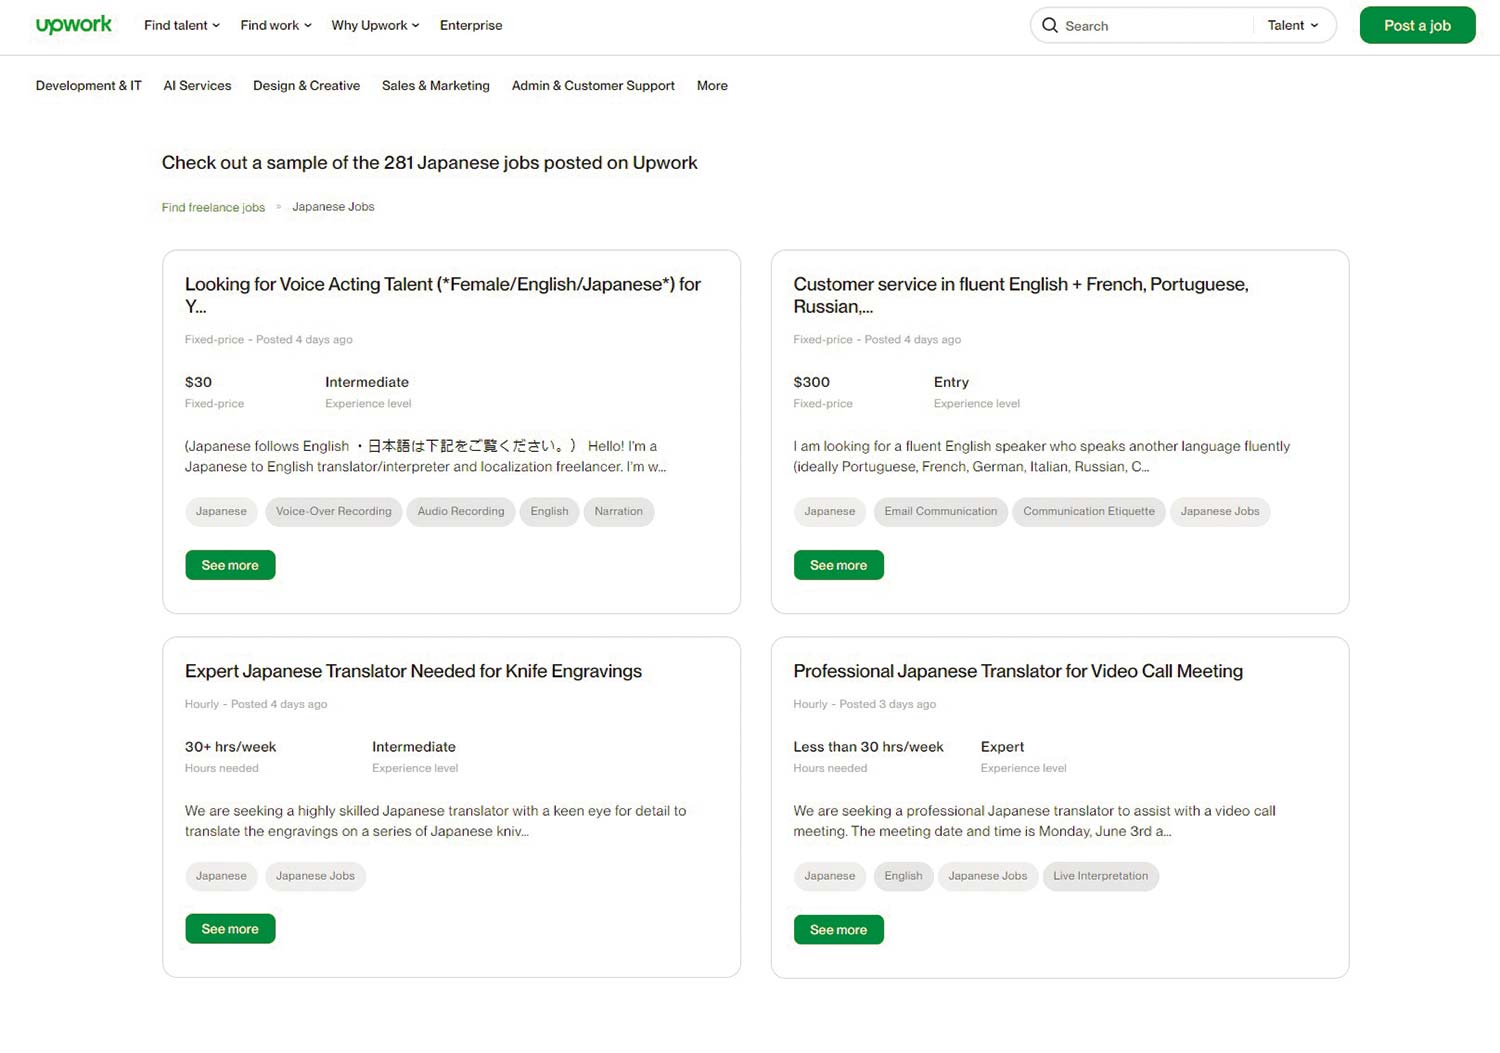Screen dimensions: 1500x1053
Task: Open the Talent search type dropdown
Action: click(x=1293, y=25)
